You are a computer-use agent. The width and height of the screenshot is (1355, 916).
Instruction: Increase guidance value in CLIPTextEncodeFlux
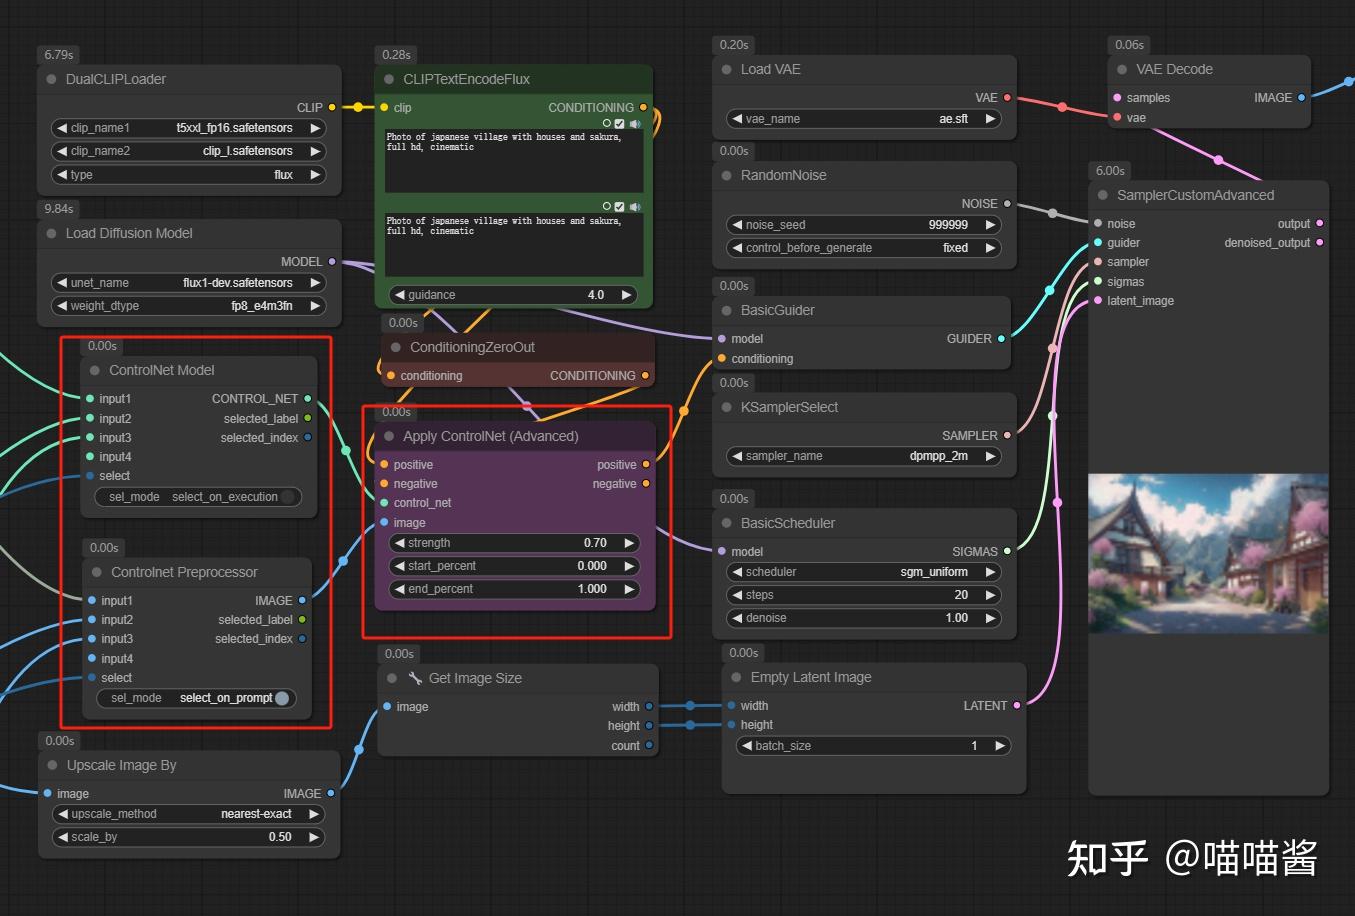(x=627, y=294)
